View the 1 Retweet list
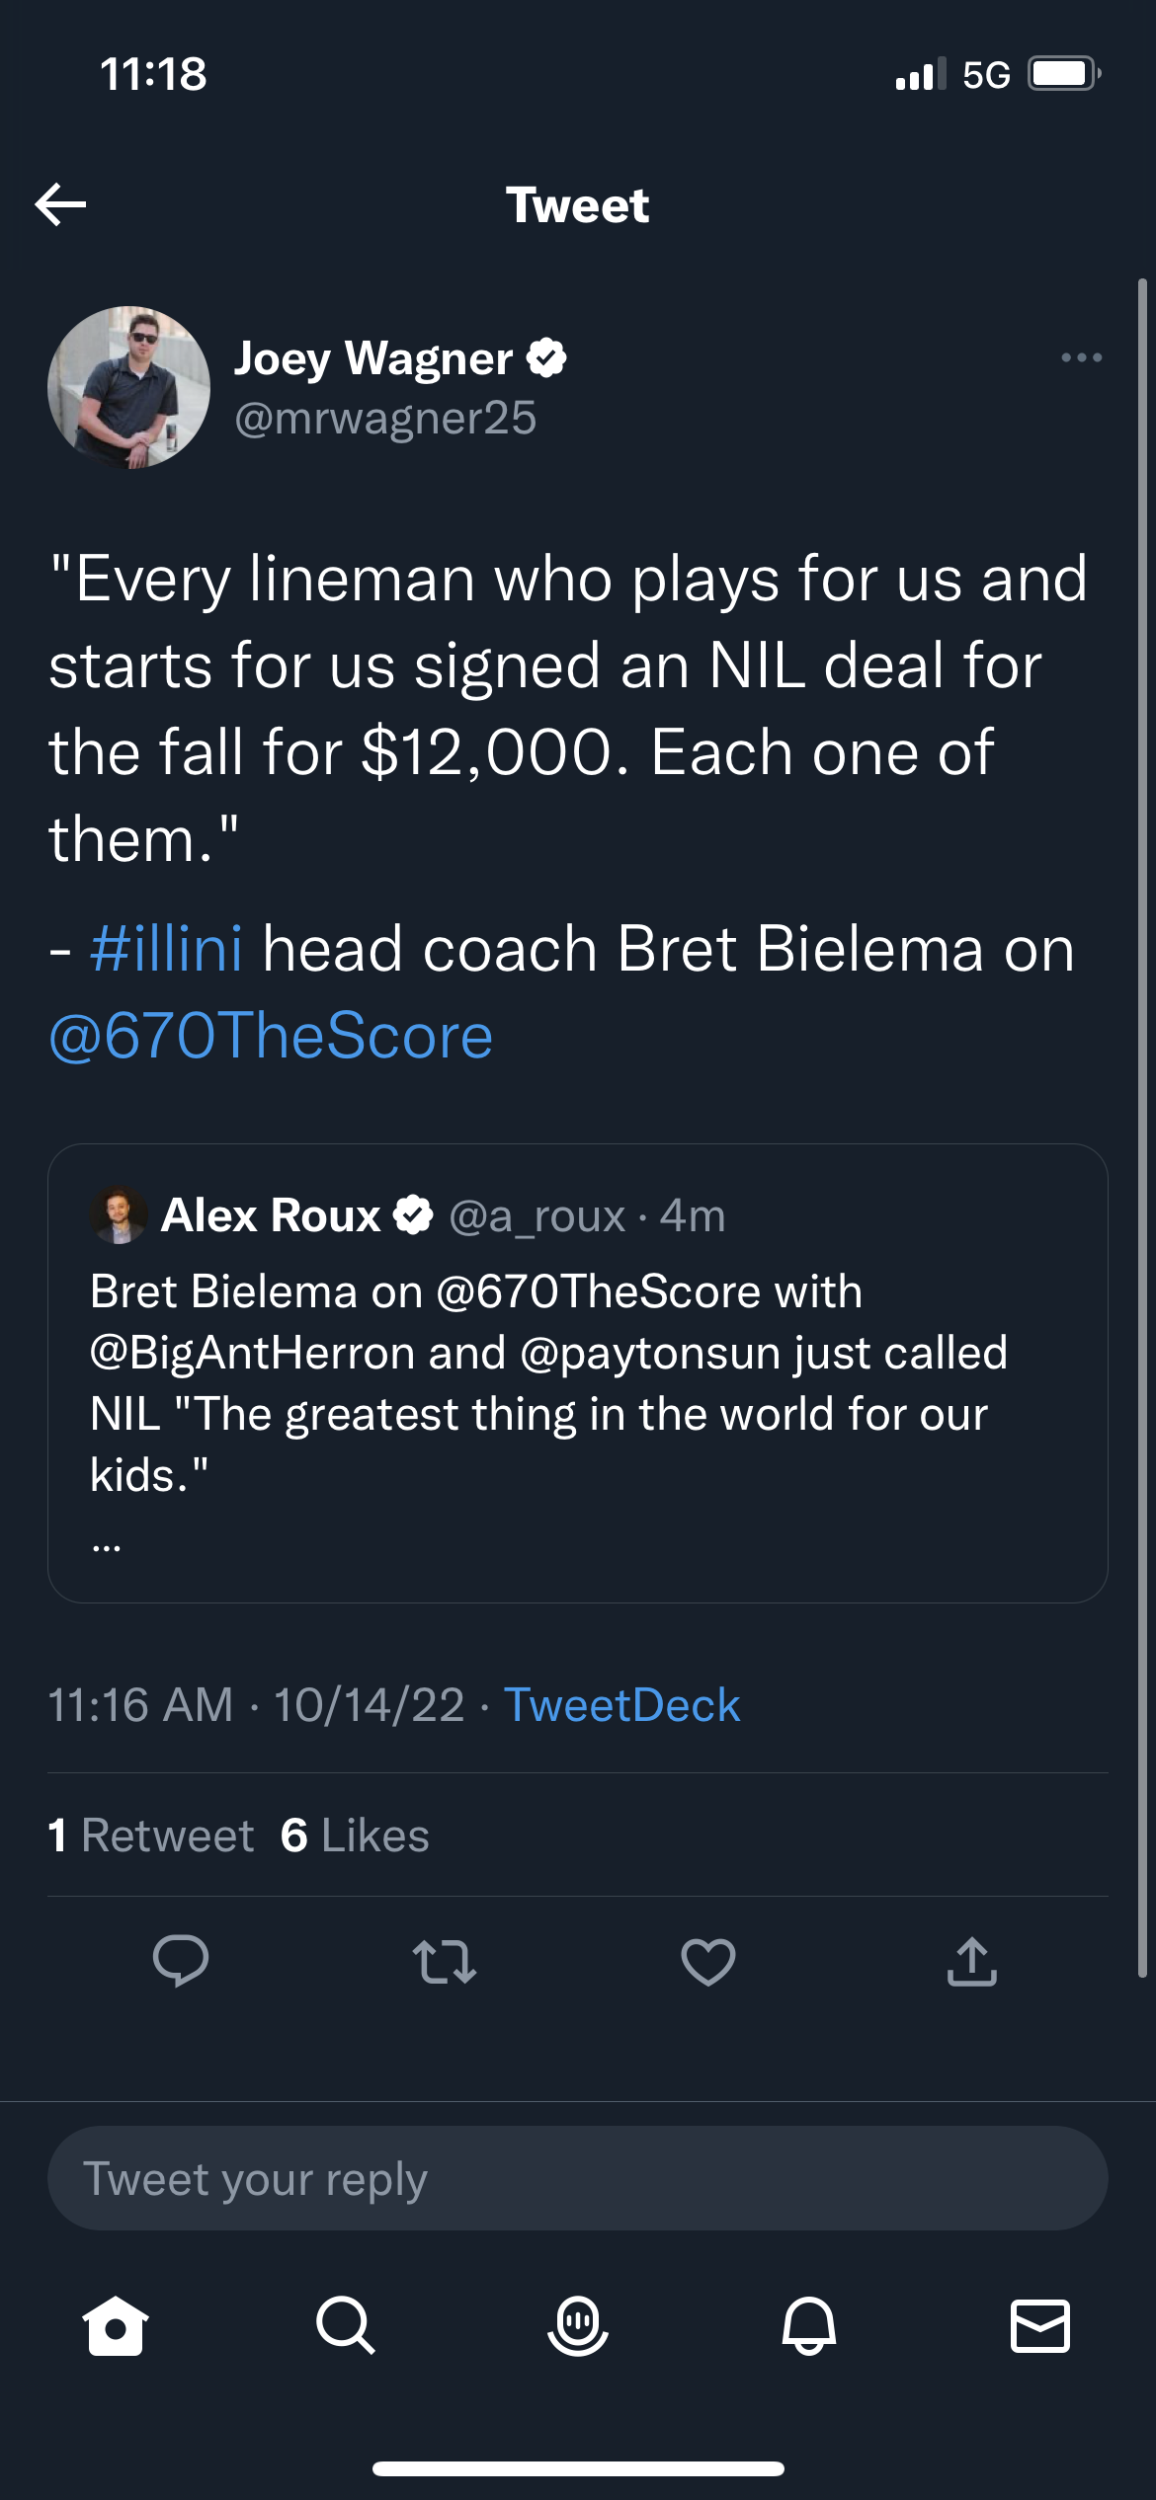The image size is (1156, 2500). click(x=151, y=1835)
